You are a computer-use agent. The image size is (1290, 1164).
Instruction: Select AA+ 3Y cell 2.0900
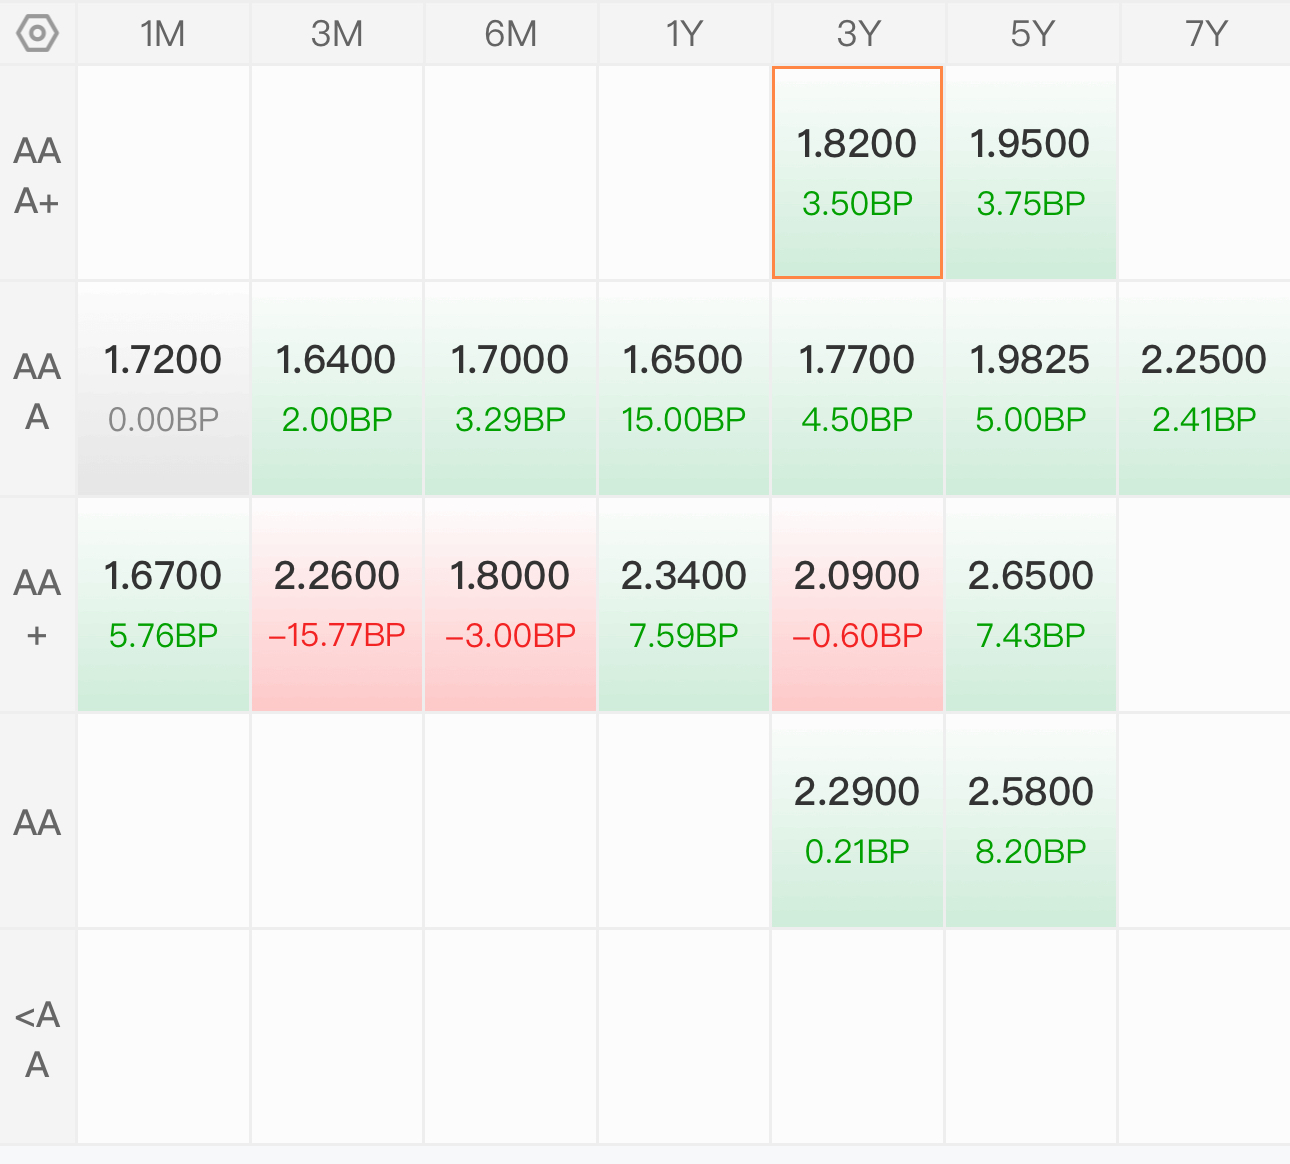[857, 605]
